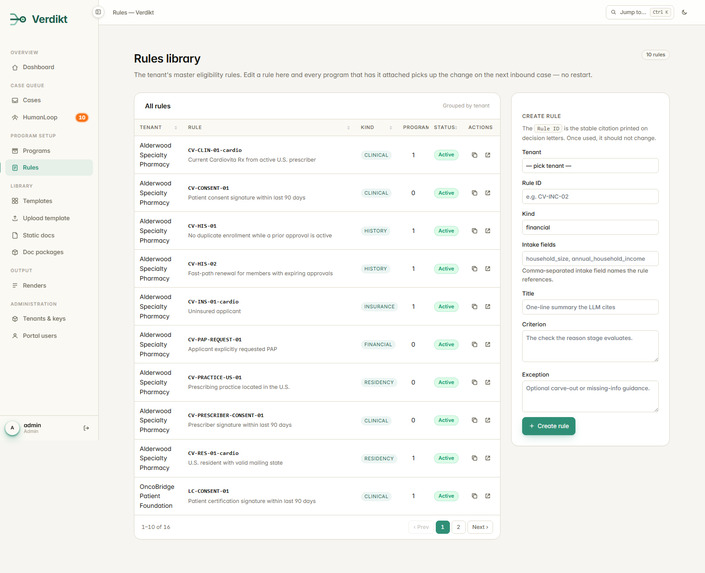This screenshot has width=705, height=573.
Task: Focus the Intake fields input
Action: point(590,259)
